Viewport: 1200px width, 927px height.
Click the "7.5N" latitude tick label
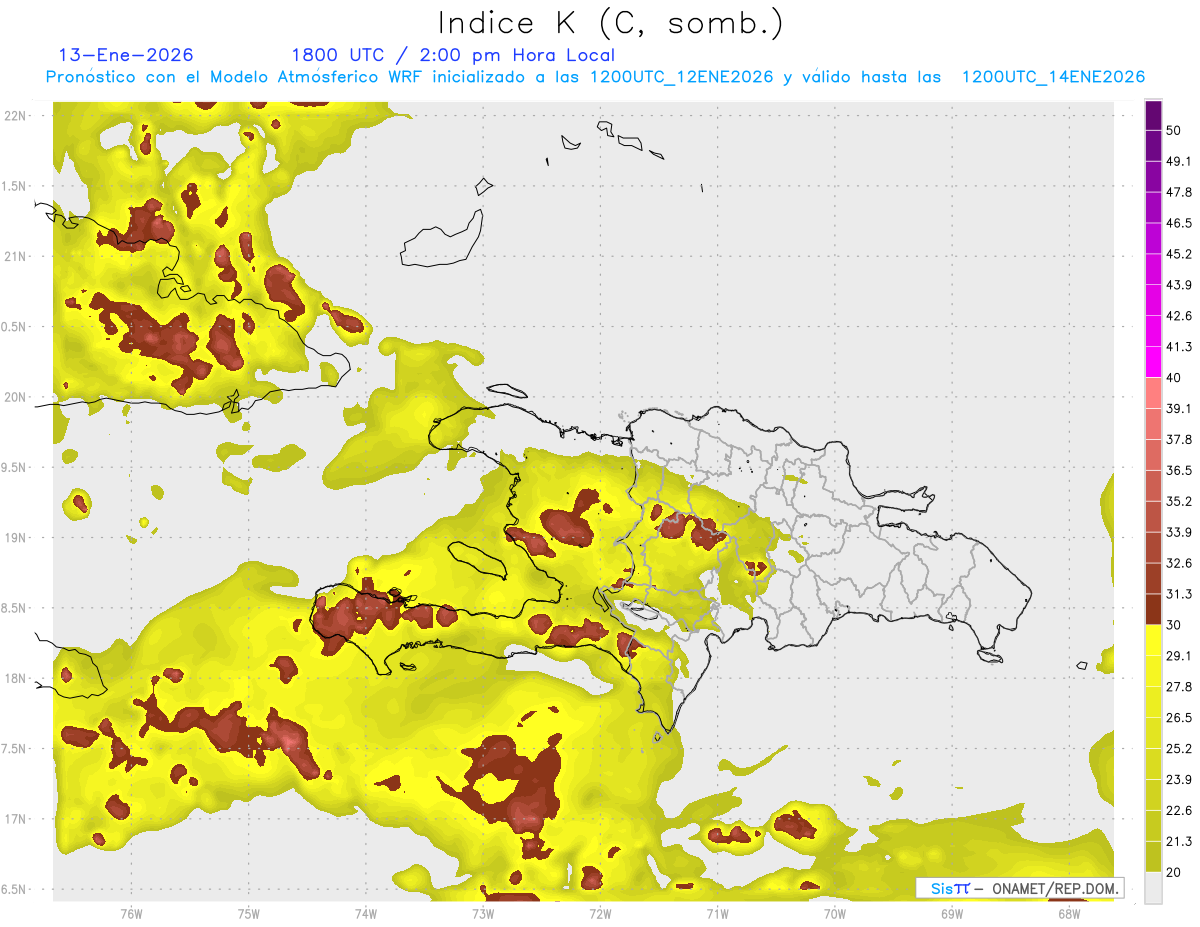pos(14,749)
